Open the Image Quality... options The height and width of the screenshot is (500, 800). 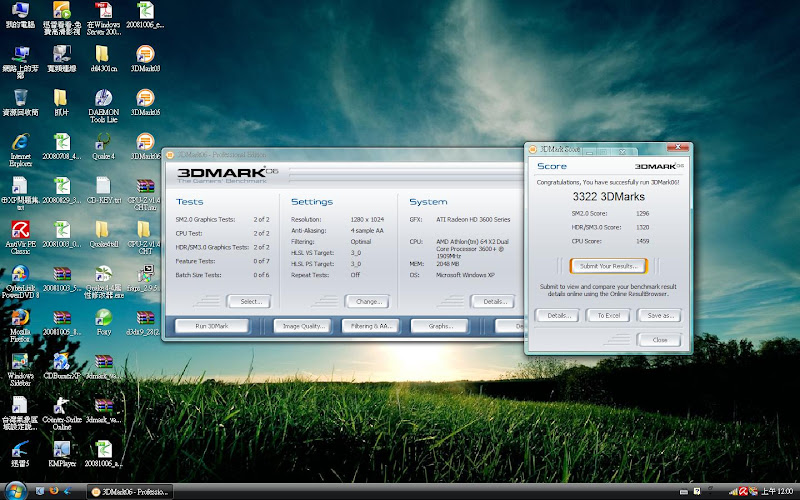point(301,326)
